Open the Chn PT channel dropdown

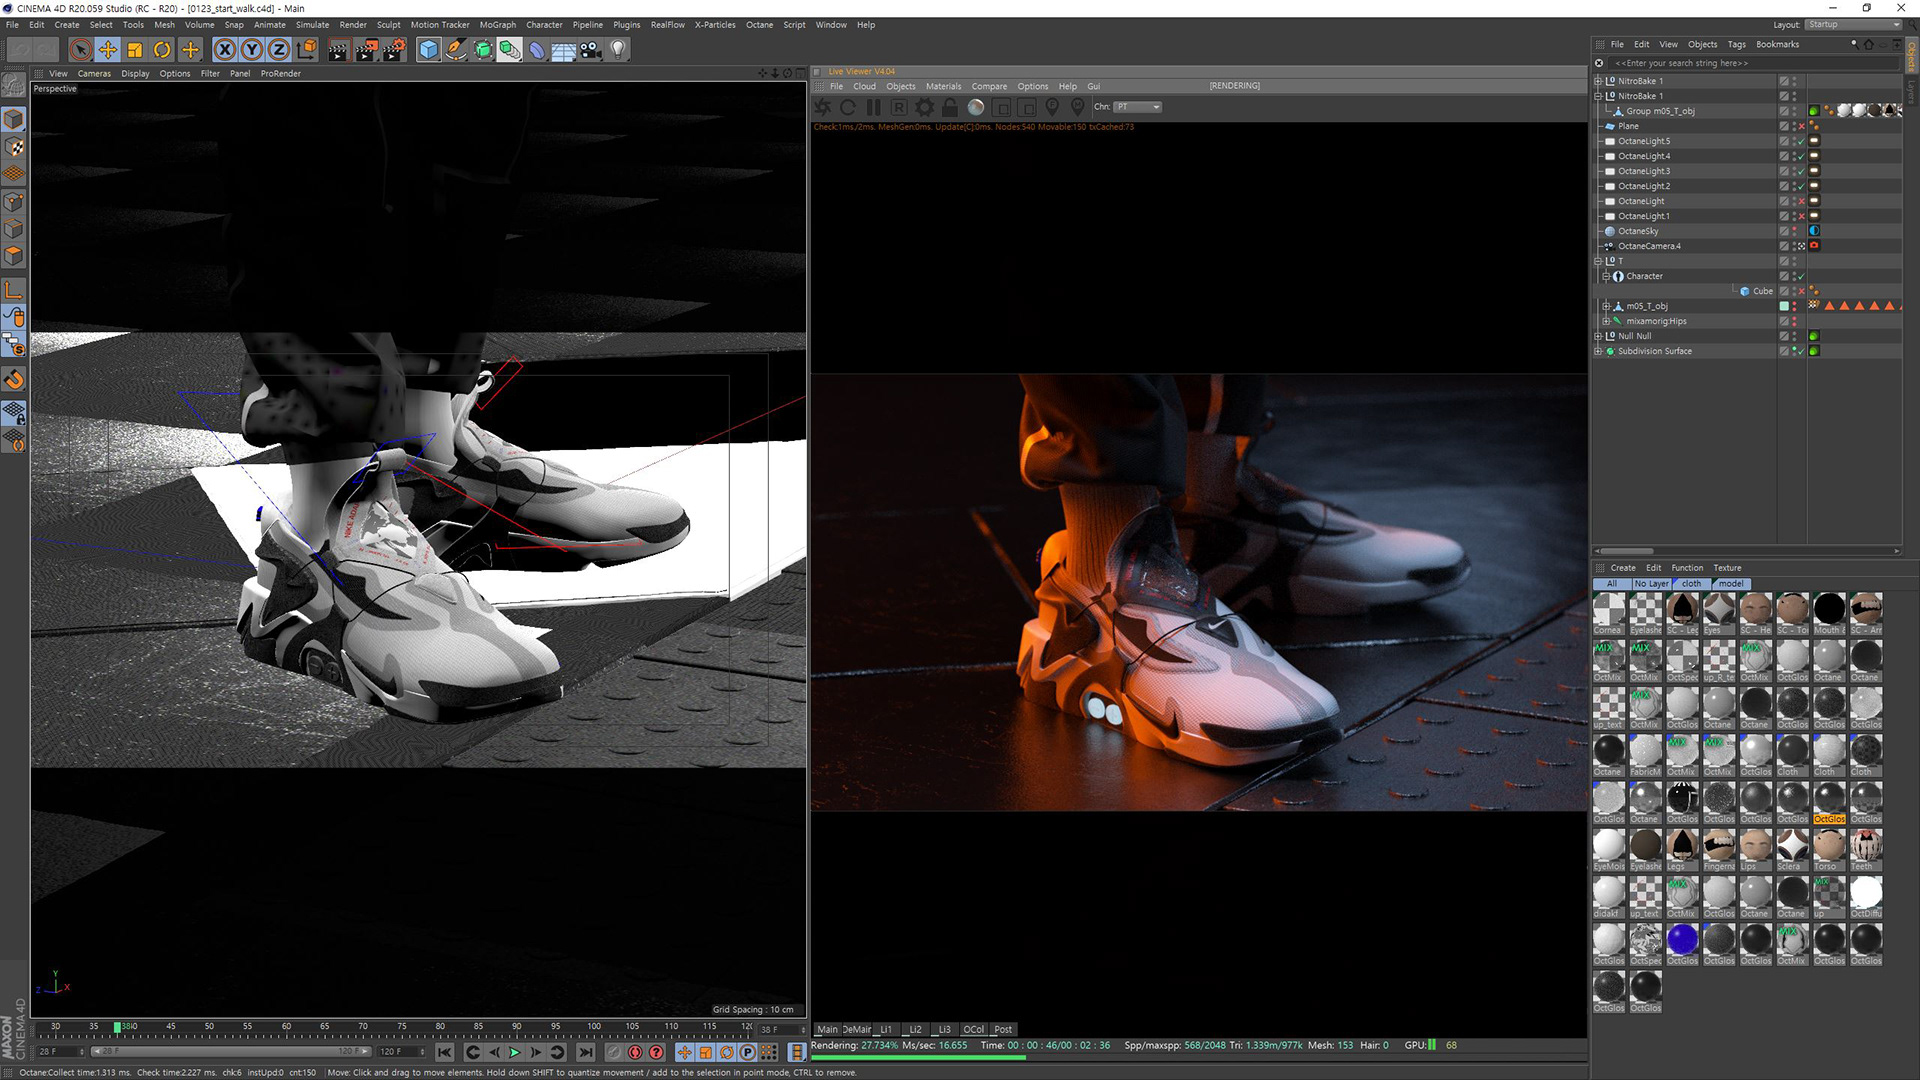pyautogui.click(x=1138, y=107)
